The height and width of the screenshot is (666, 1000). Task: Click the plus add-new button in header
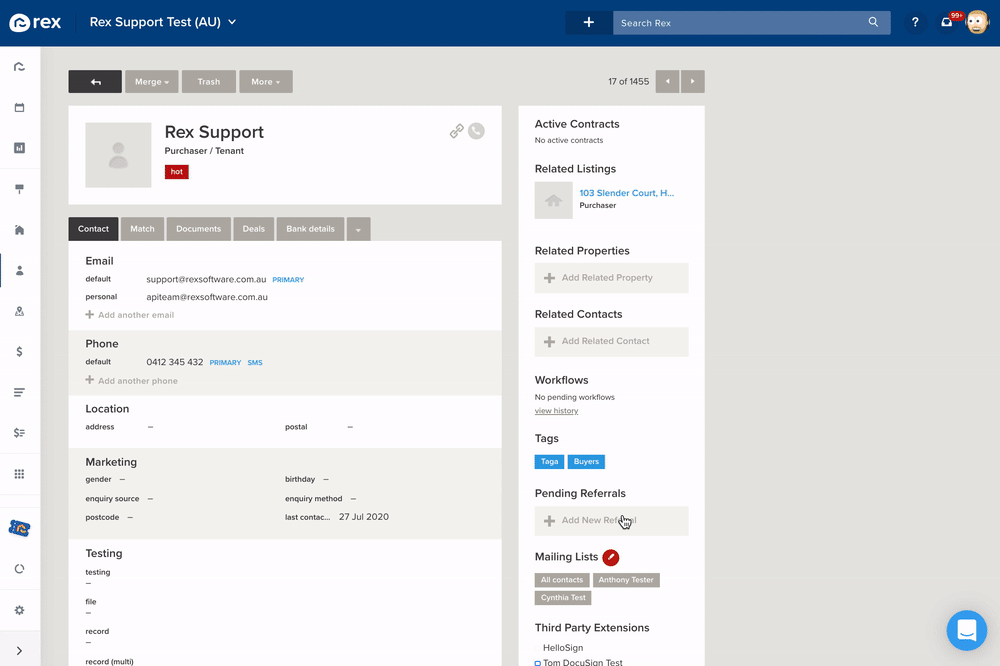pos(589,22)
